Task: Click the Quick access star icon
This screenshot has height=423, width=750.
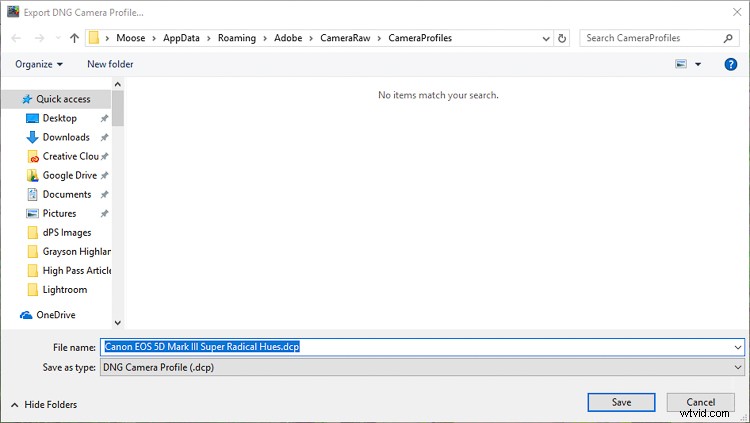Action: pos(27,99)
